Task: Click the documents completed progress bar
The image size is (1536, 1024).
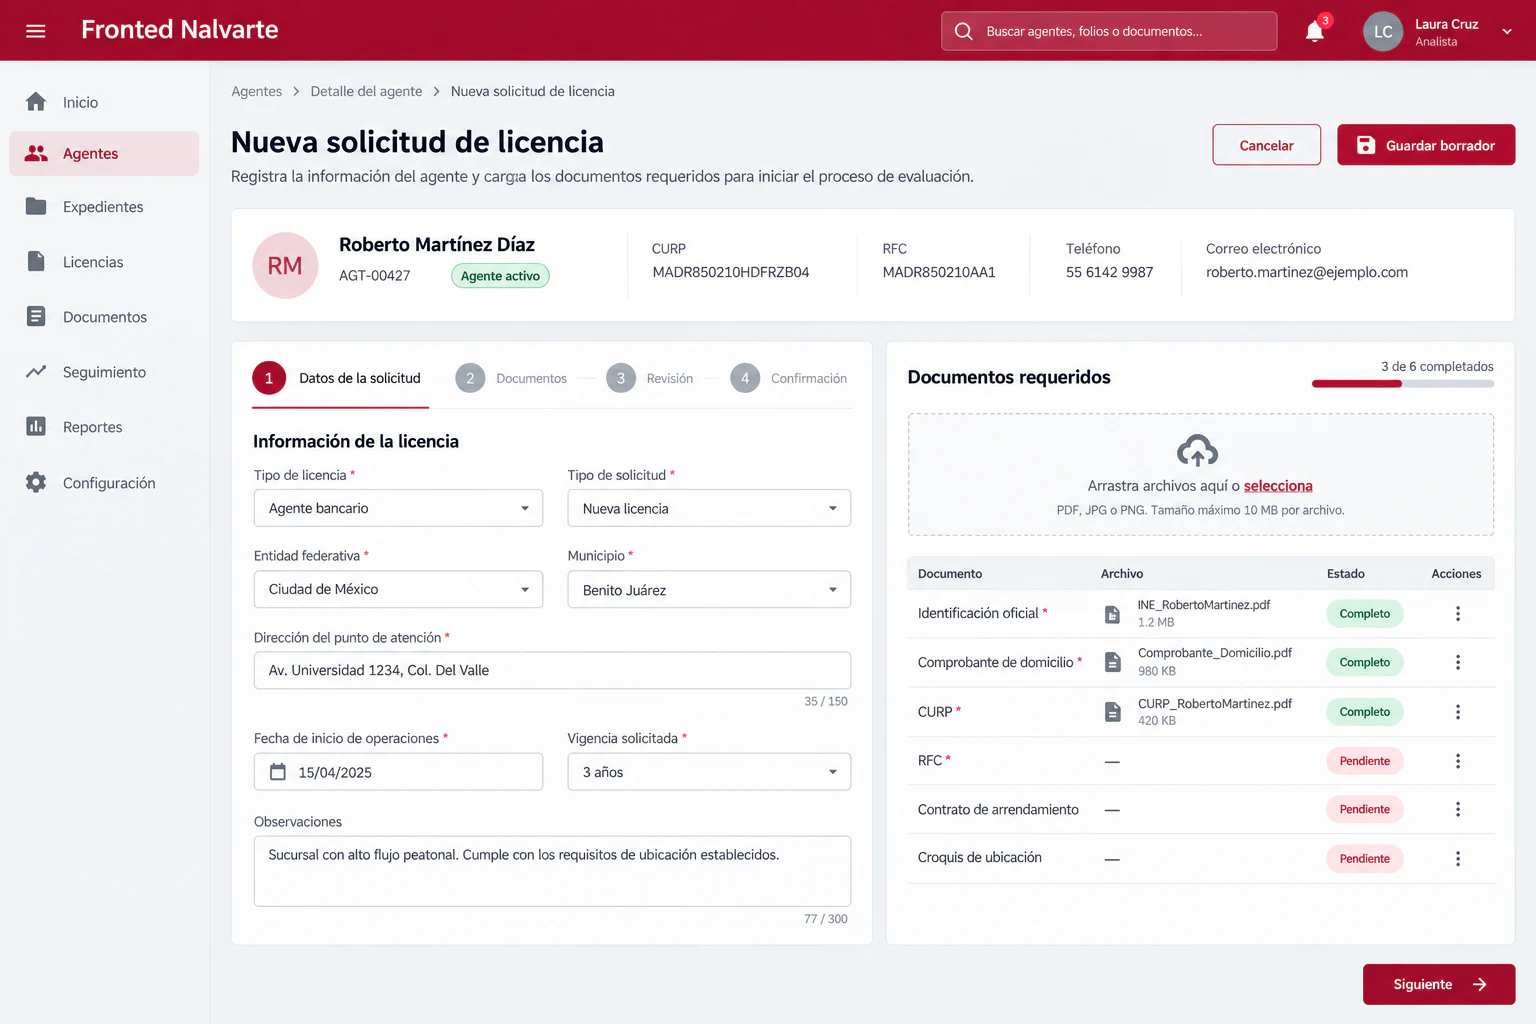Action: (1403, 384)
